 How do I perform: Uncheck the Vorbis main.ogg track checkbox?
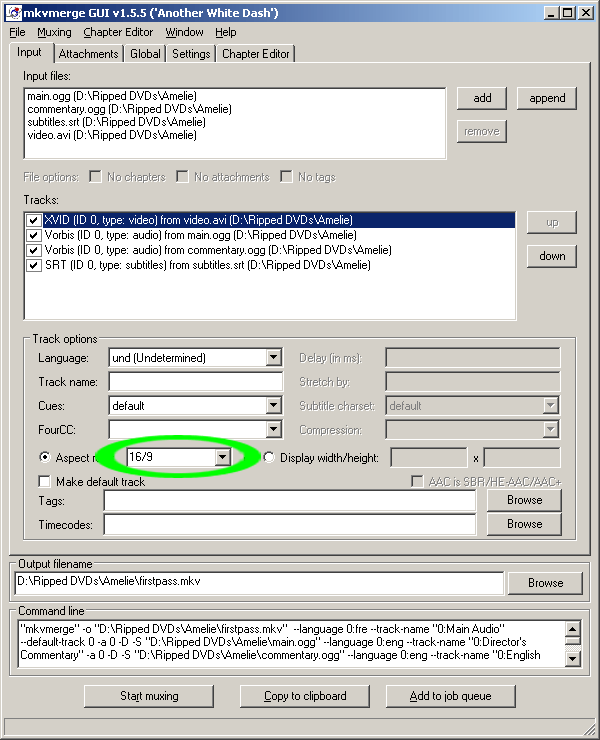coord(33,235)
